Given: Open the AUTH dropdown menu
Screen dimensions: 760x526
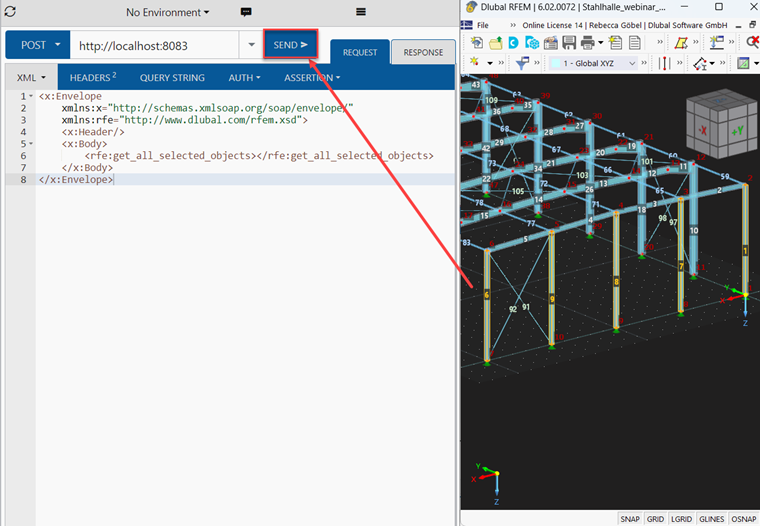Looking at the screenshot, I should tap(244, 78).
